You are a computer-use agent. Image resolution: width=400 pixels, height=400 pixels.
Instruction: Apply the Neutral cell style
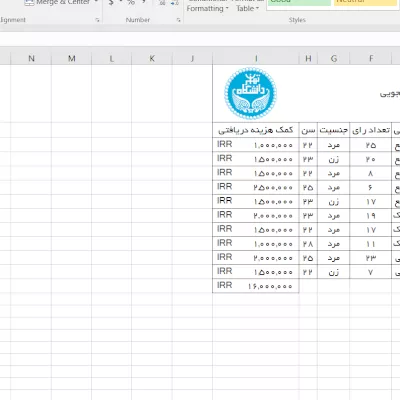coord(366,3)
